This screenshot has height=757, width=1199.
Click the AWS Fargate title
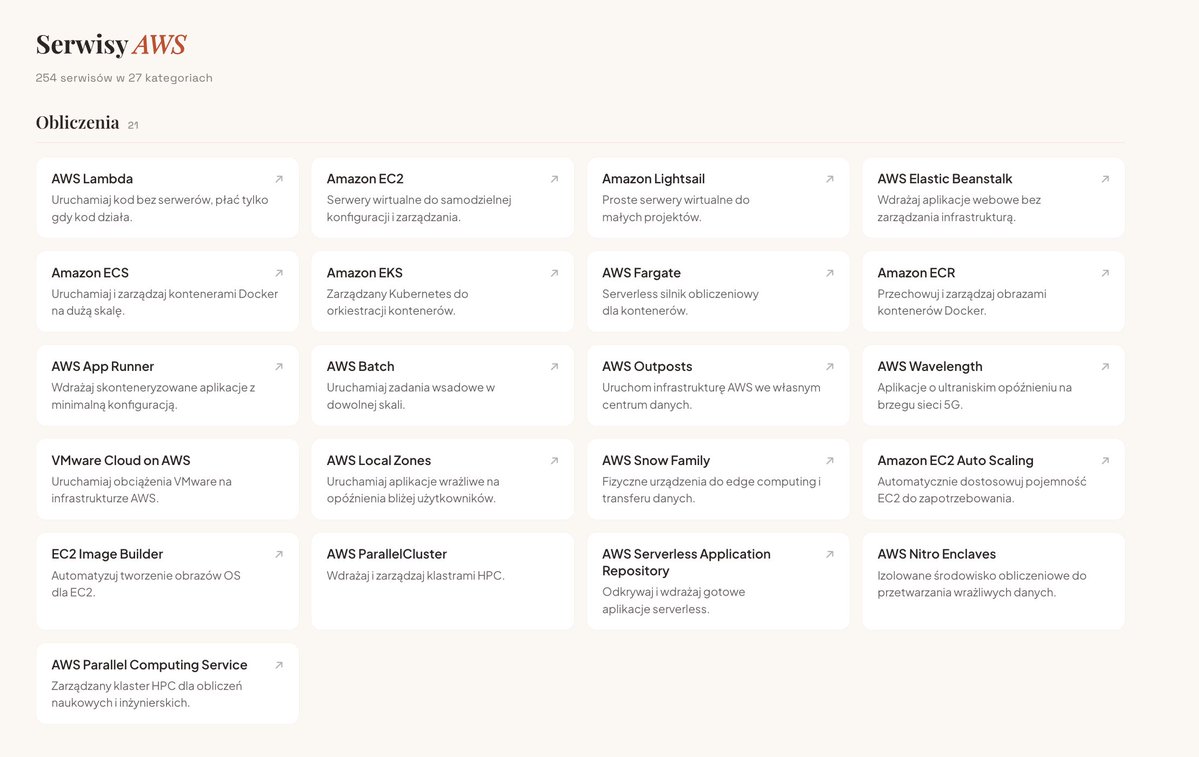641,273
